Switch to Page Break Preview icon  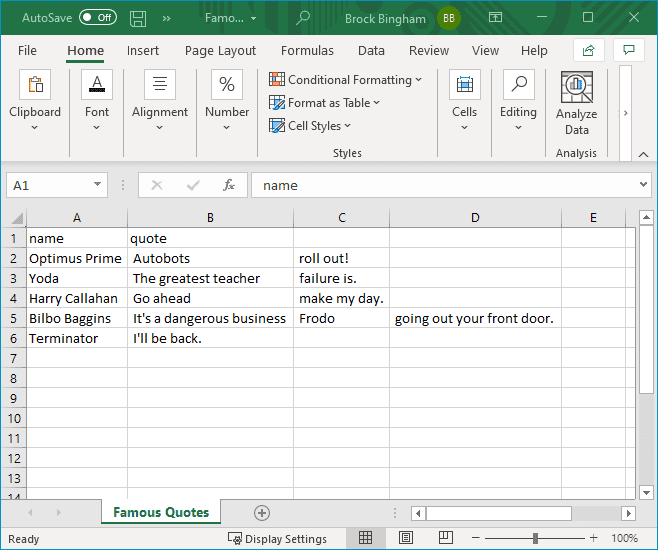coord(445,537)
